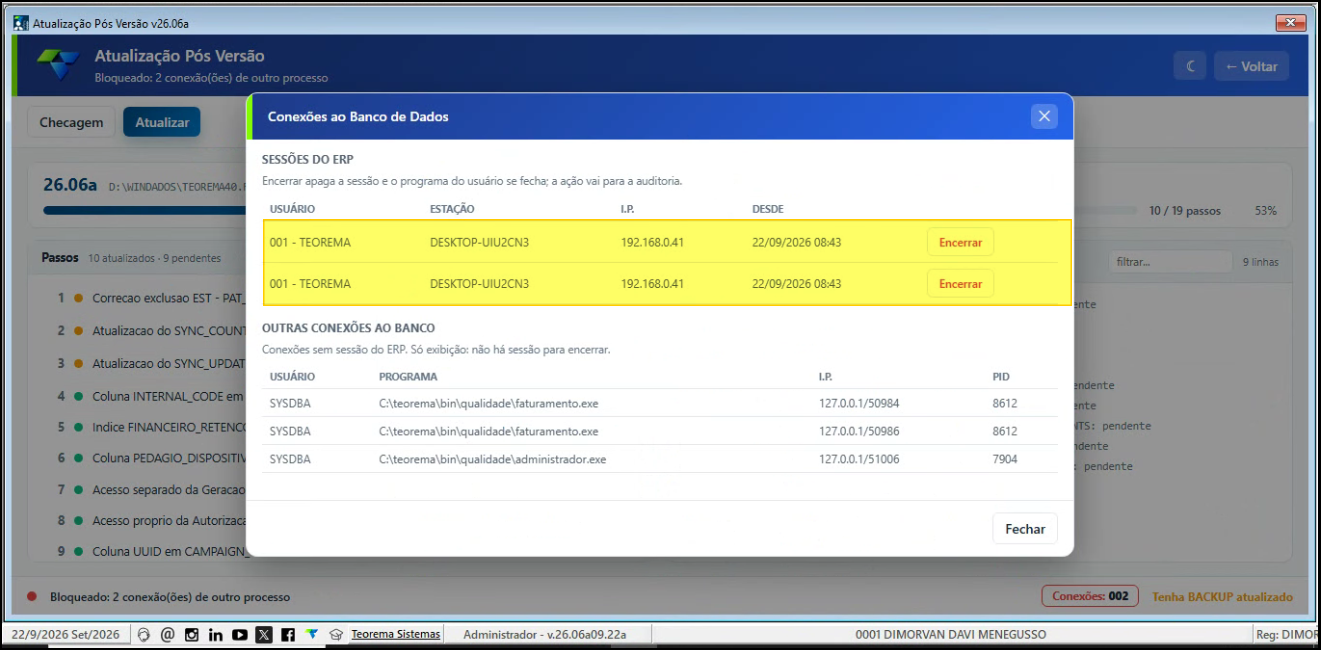
Task: Open the Teorema Sistemas link
Action: [395, 634]
